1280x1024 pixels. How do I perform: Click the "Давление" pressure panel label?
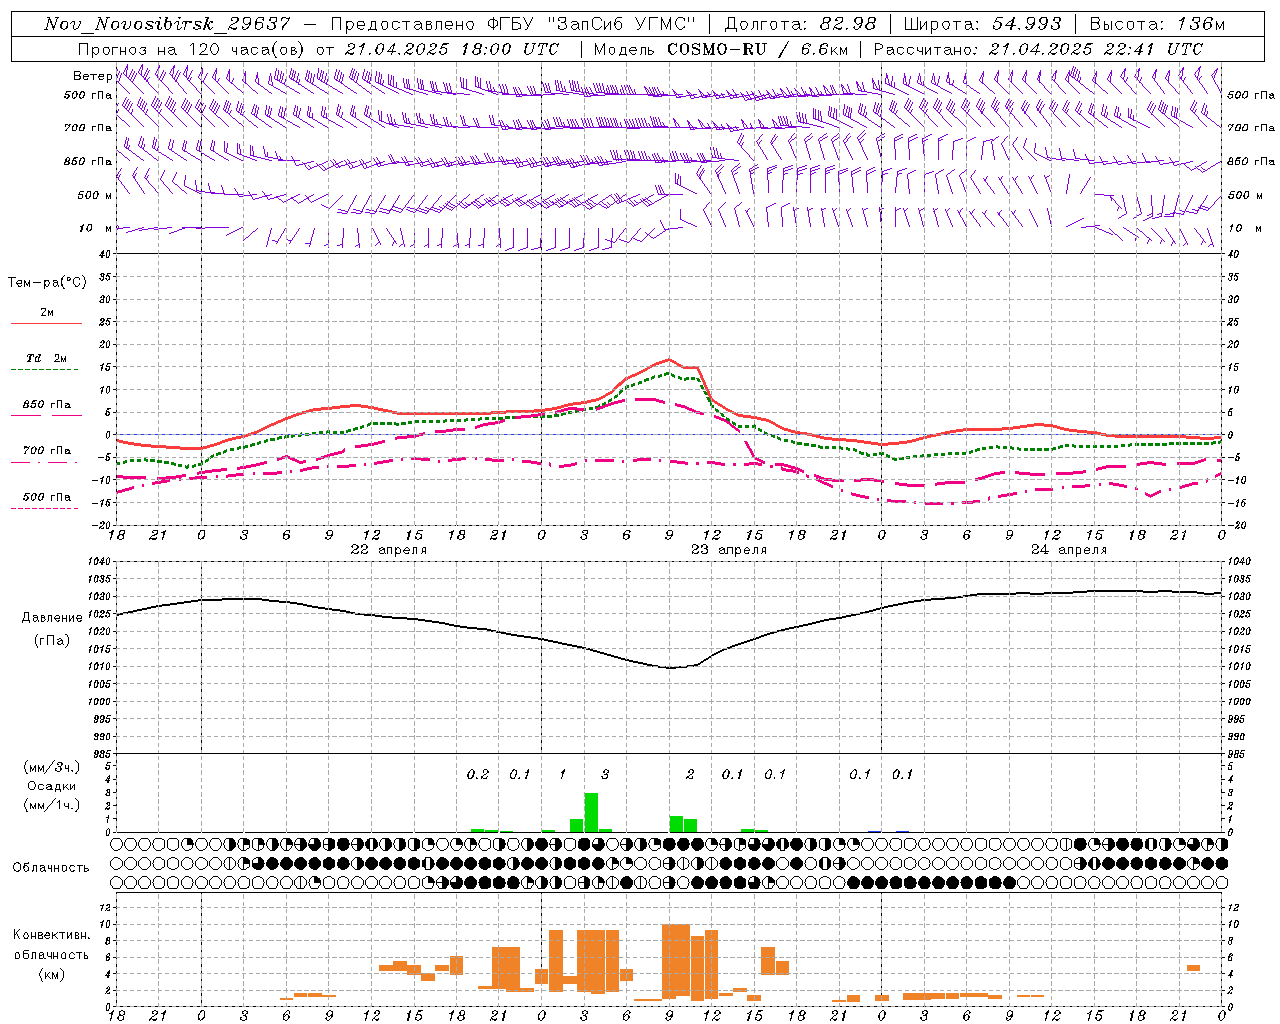(52, 618)
